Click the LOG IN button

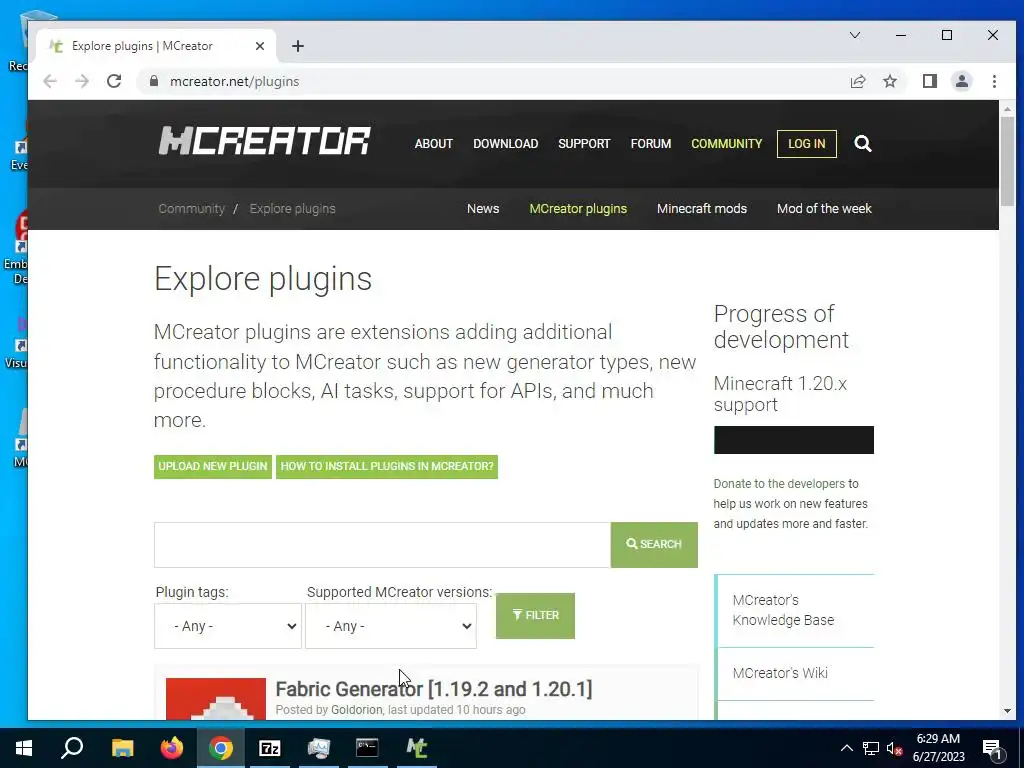tap(807, 144)
